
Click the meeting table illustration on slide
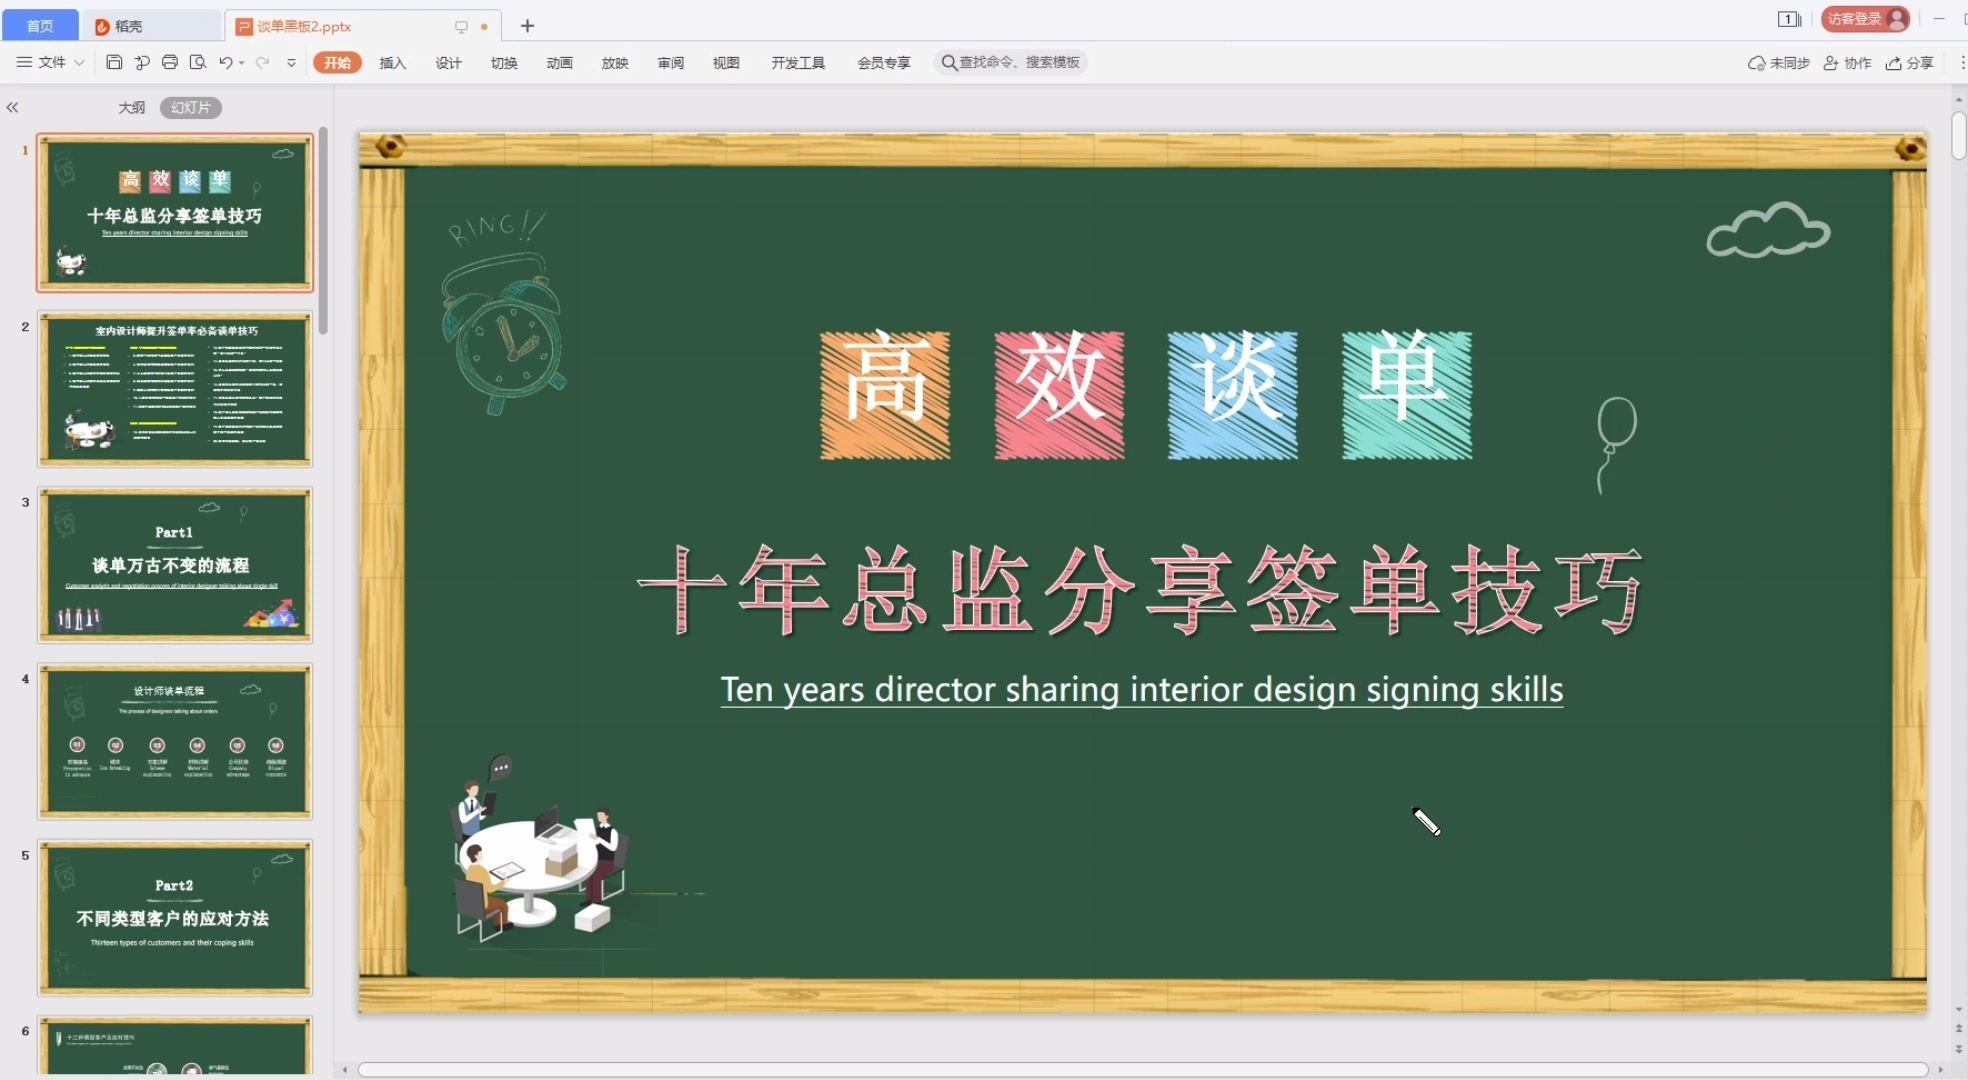543,848
